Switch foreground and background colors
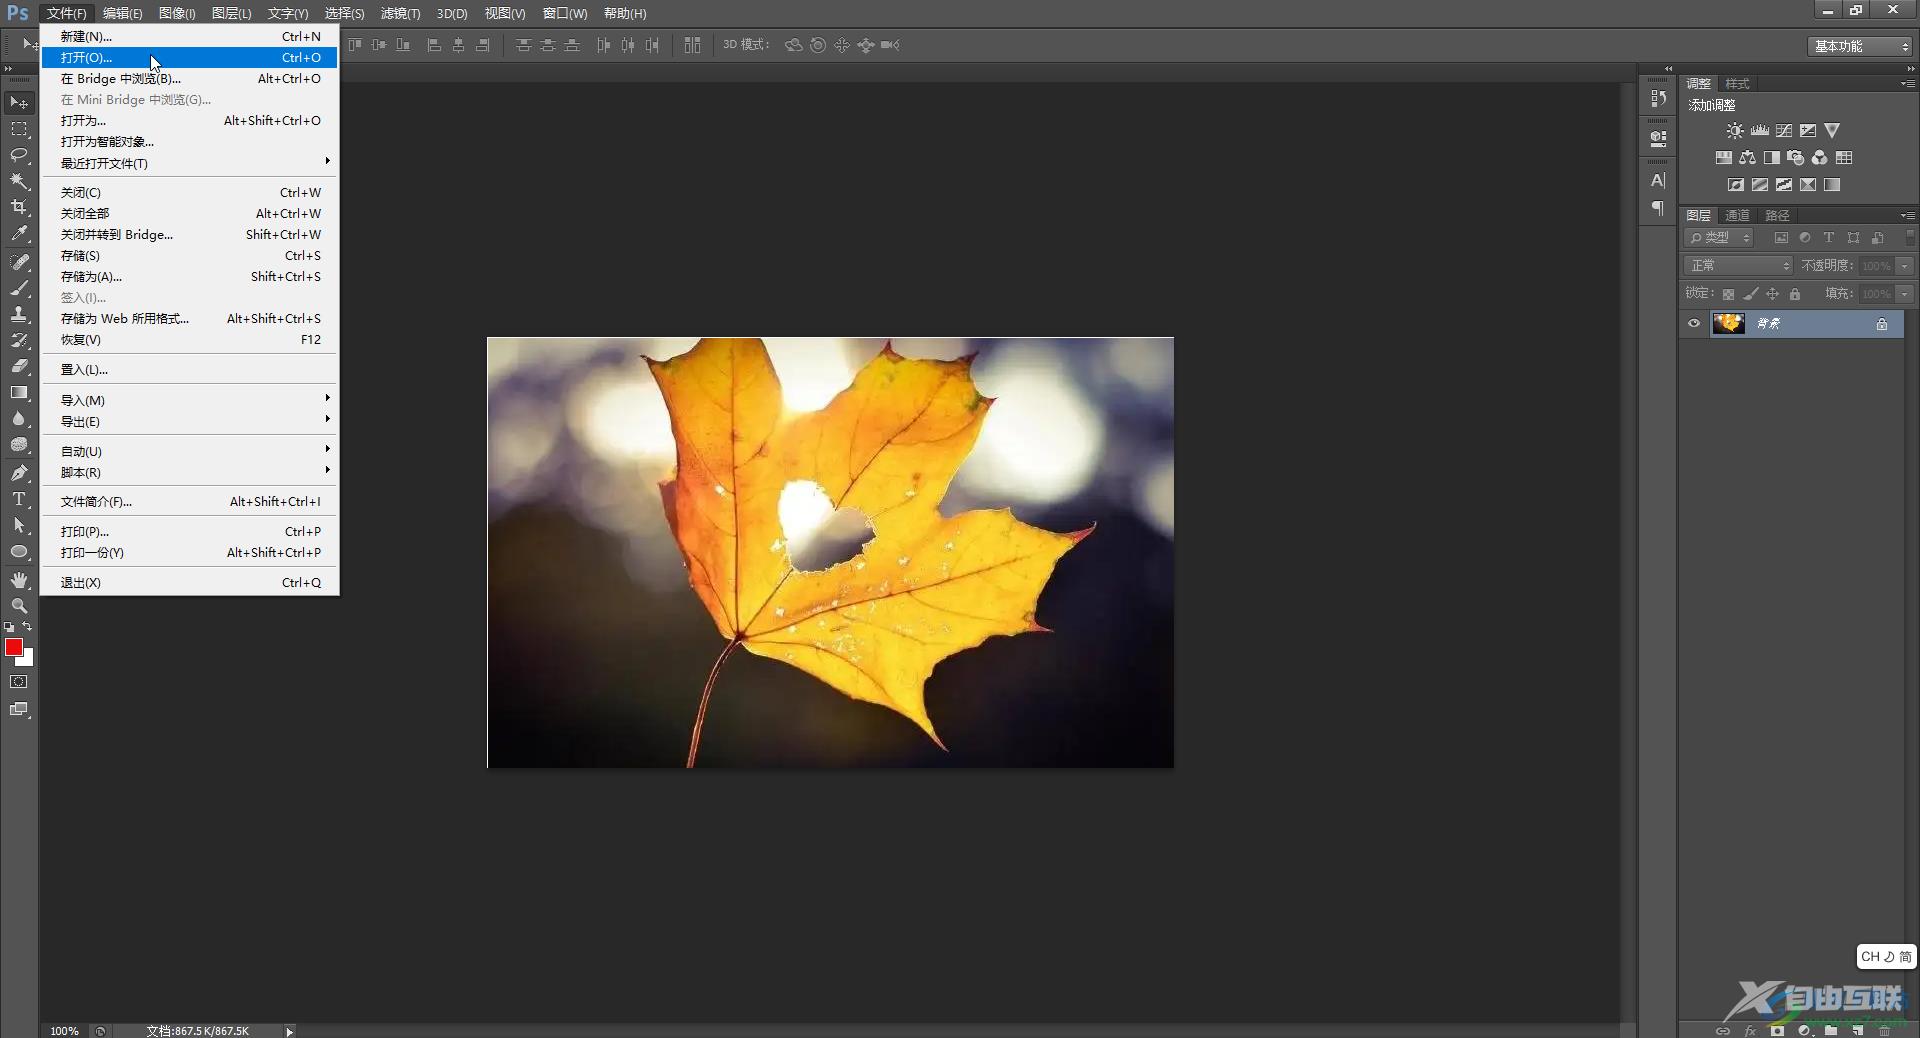This screenshot has width=1920, height=1038. point(28,626)
